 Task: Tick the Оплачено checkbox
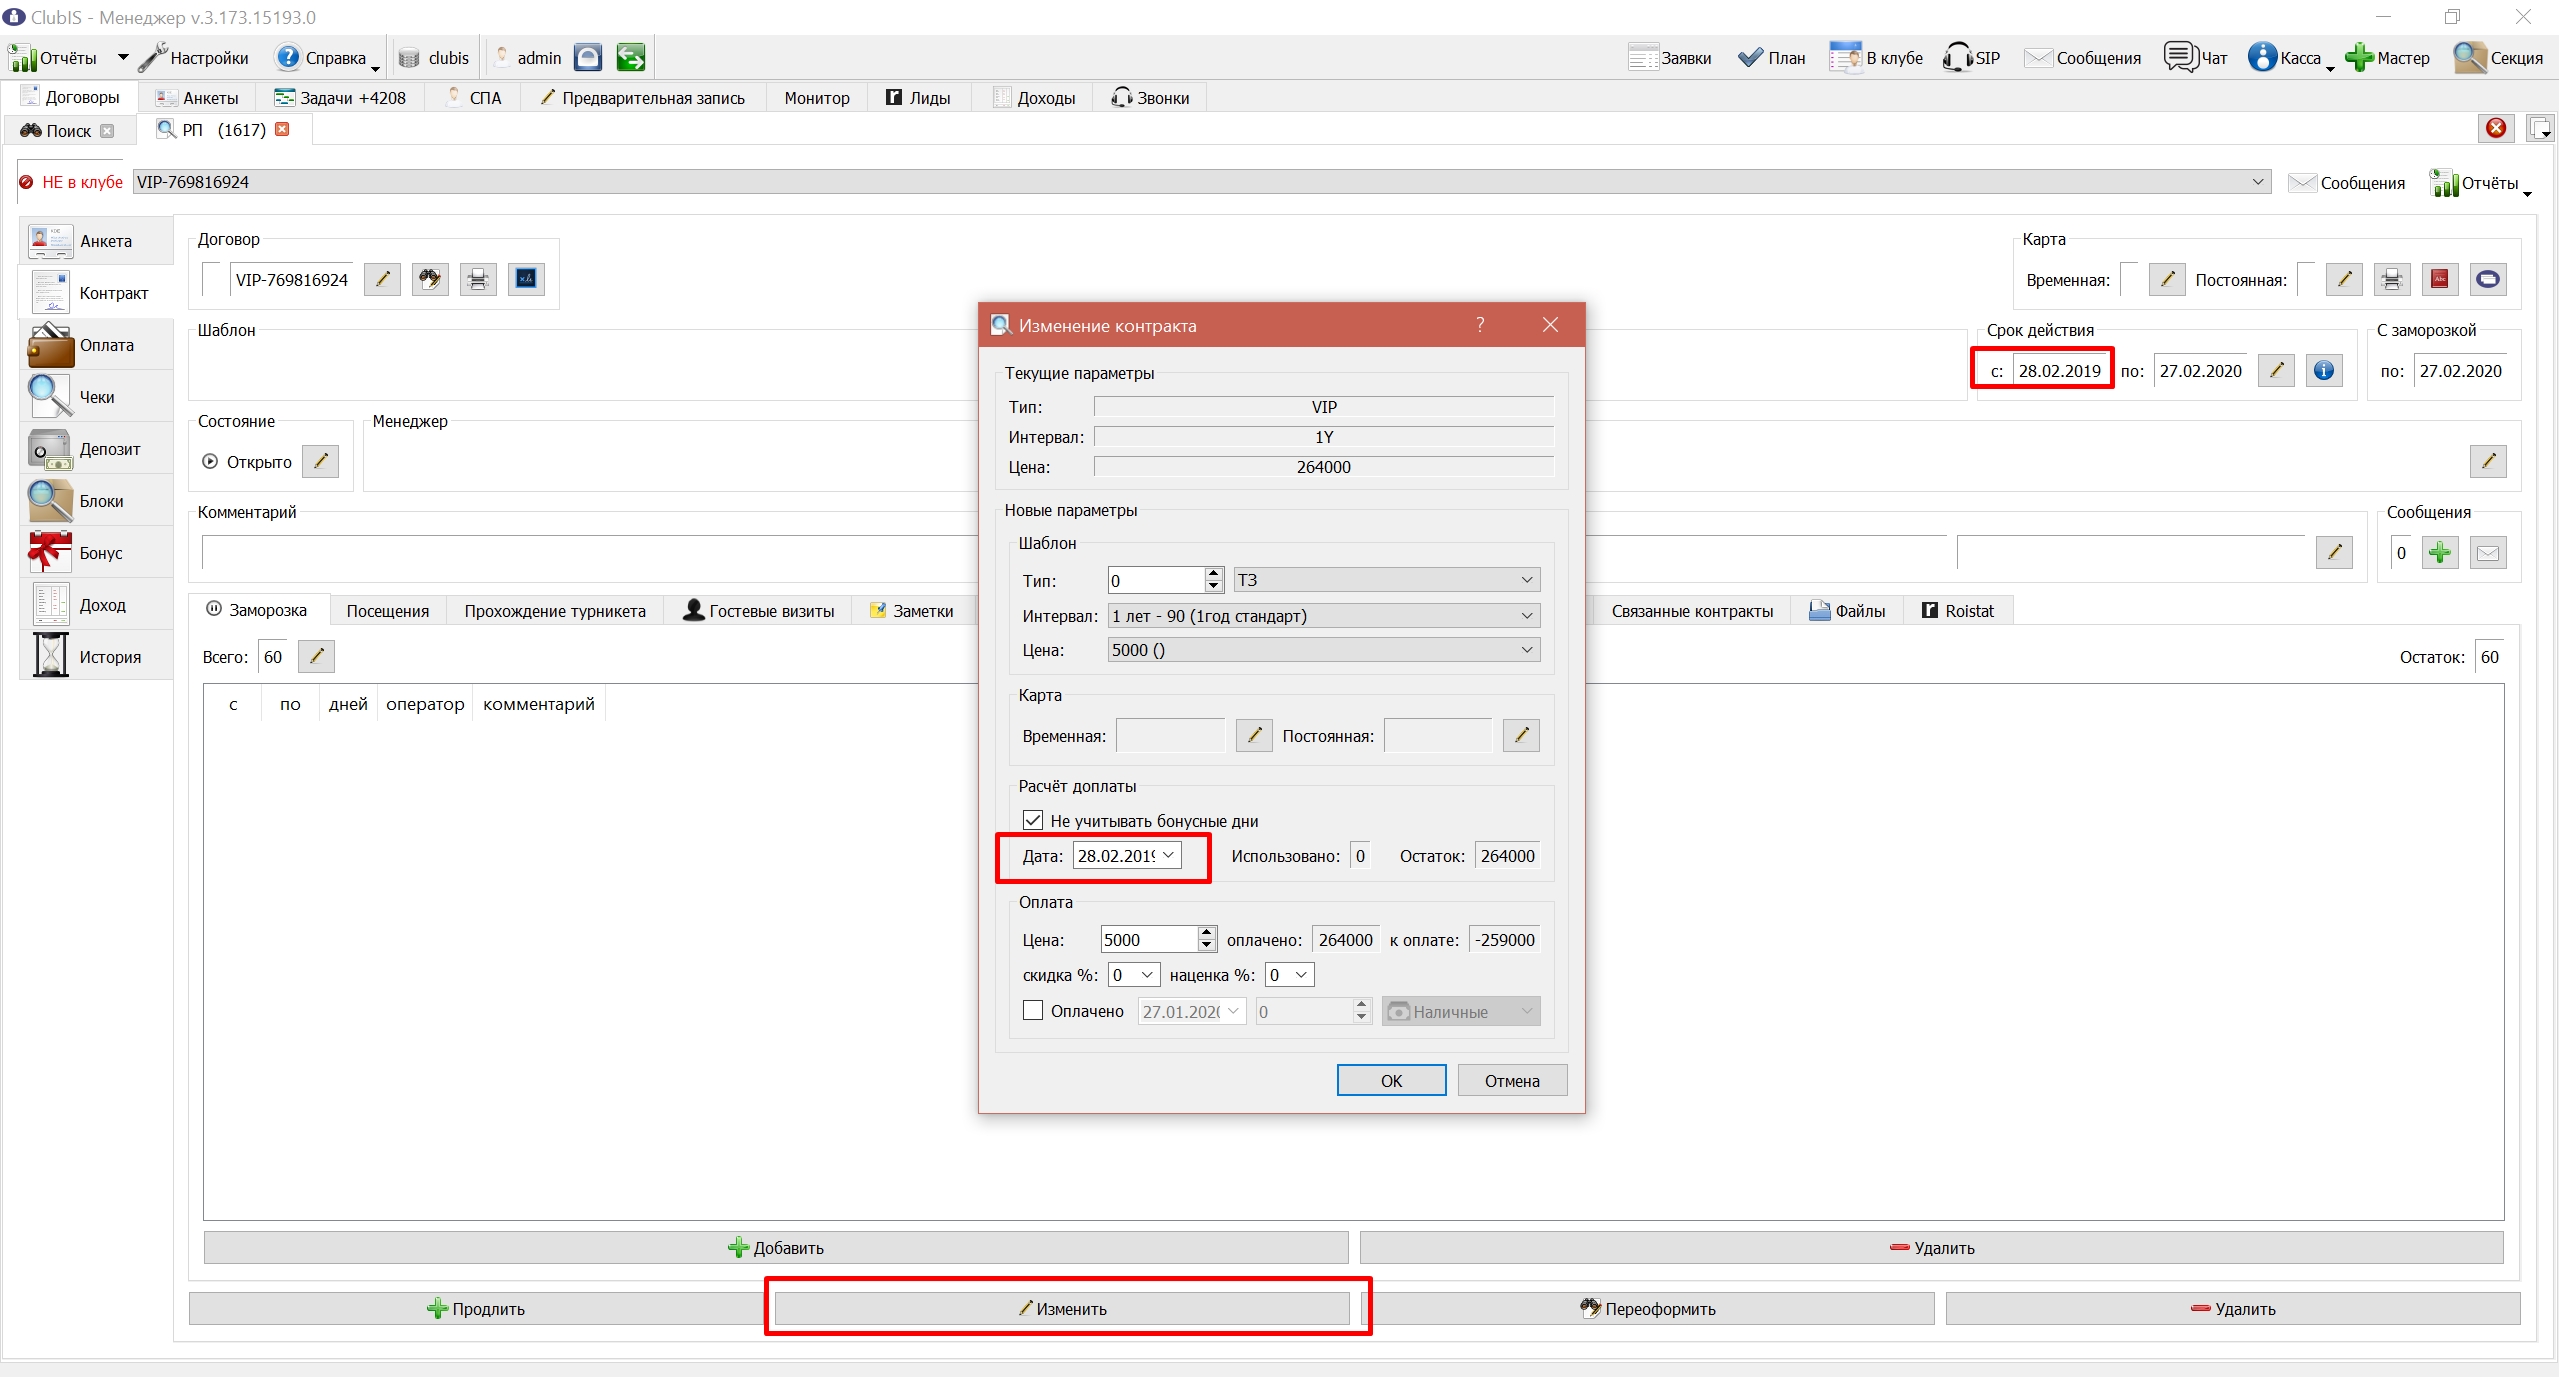tap(1033, 1011)
